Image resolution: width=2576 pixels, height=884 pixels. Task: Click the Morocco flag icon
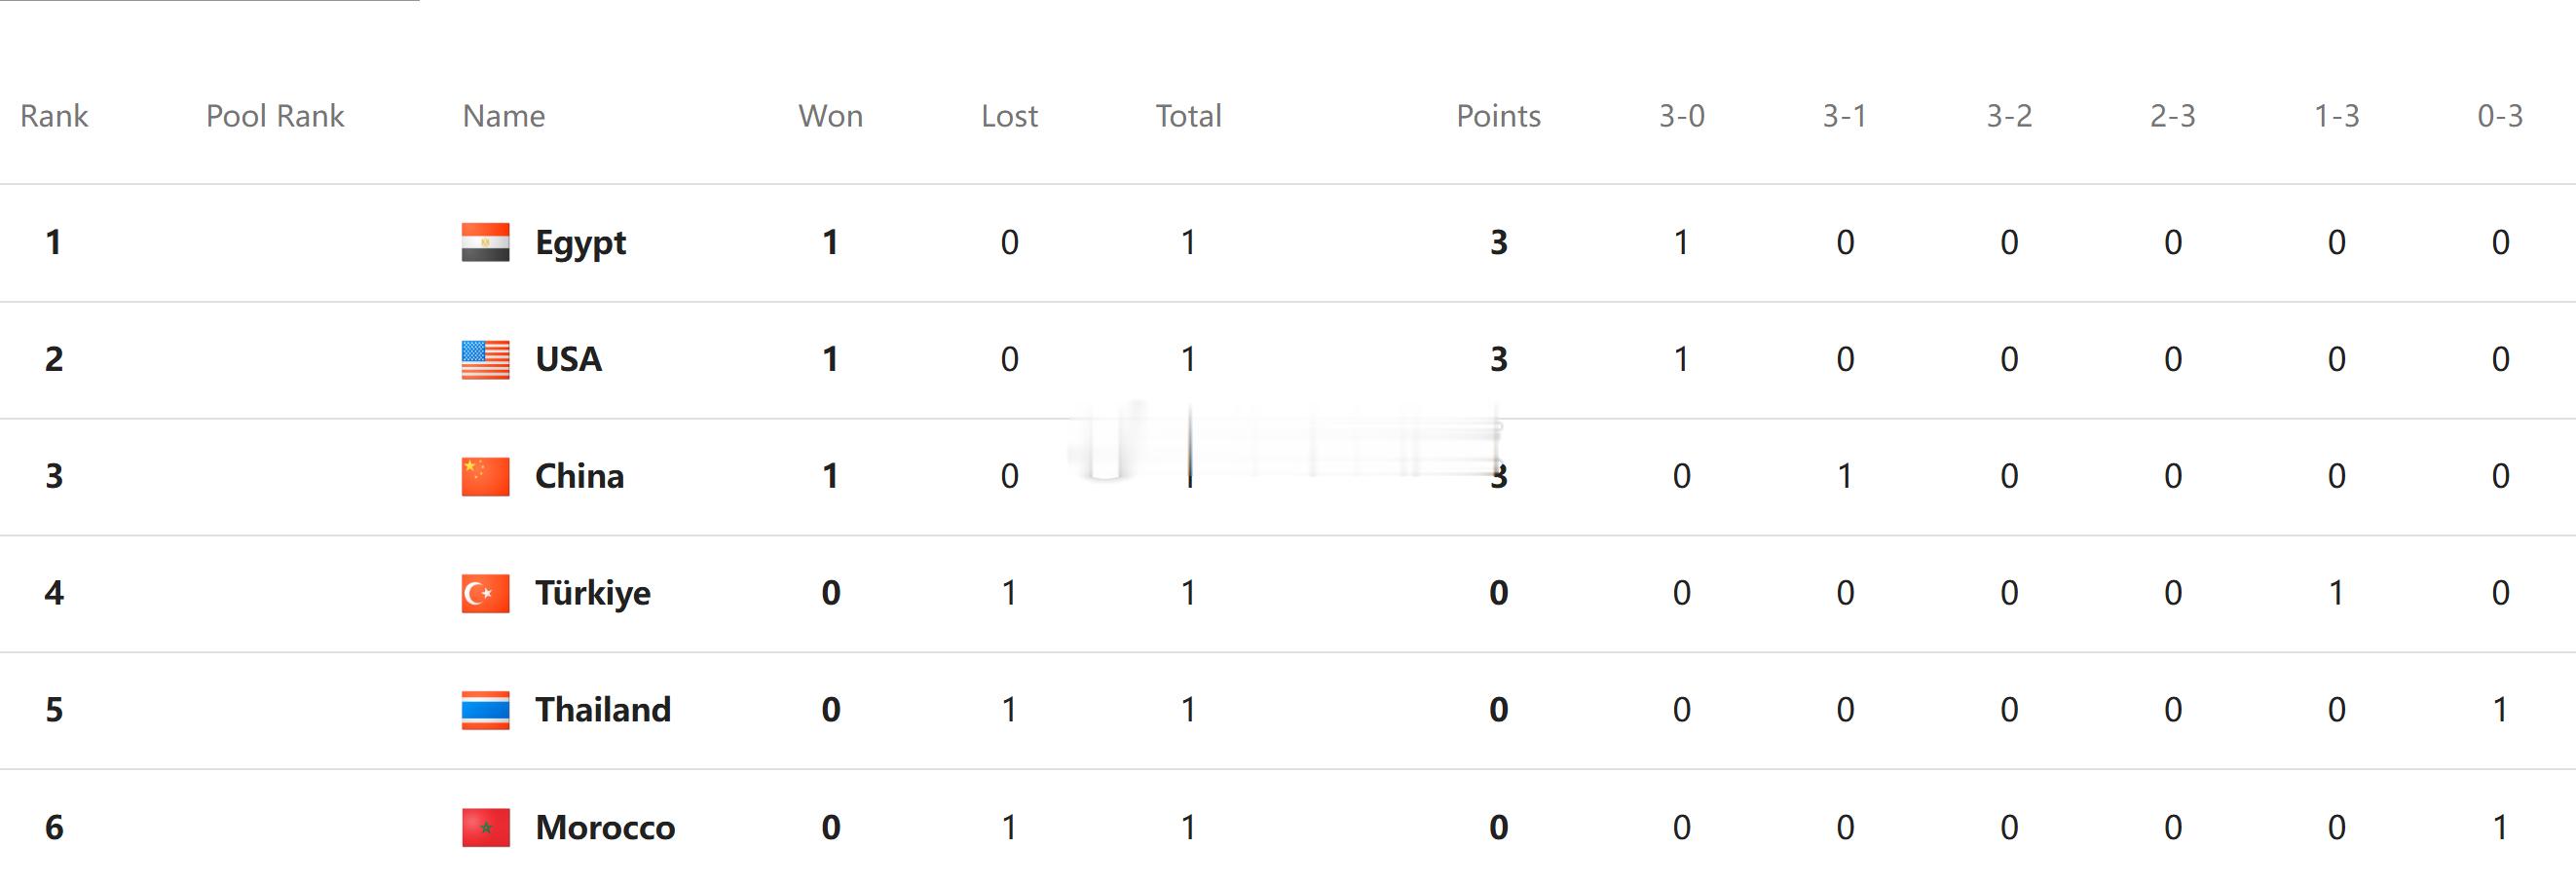(485, 827)
